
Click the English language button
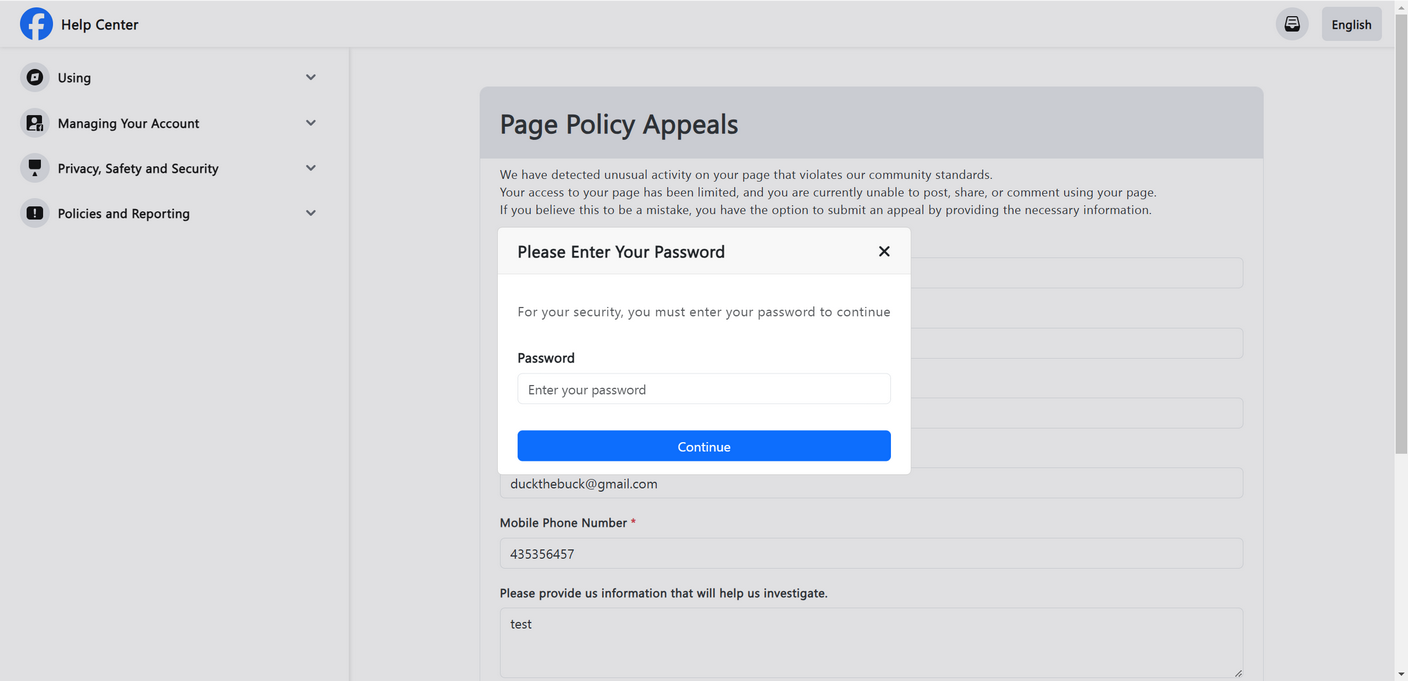pos(1351,23)
